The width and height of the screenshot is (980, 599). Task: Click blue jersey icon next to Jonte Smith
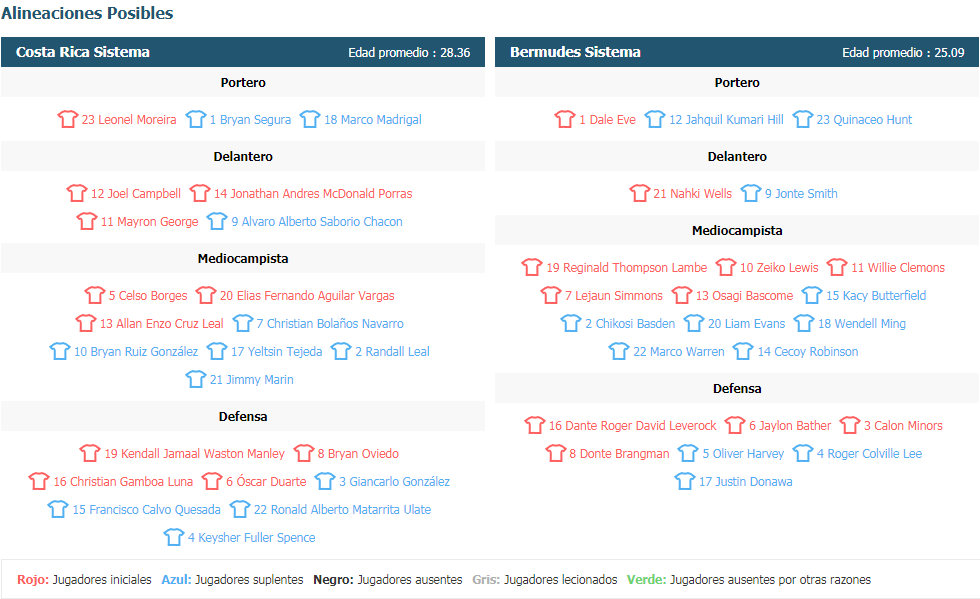[x=751, y=193]
